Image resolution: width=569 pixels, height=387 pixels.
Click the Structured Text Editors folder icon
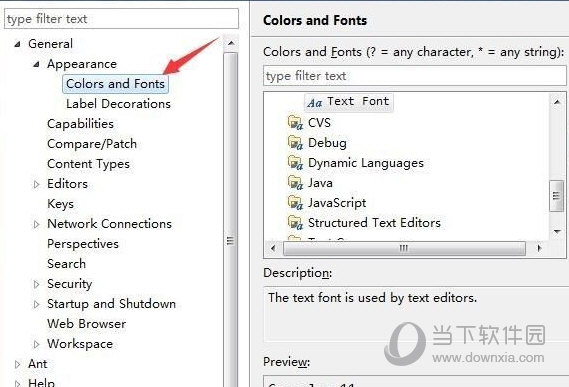[295, 223]
